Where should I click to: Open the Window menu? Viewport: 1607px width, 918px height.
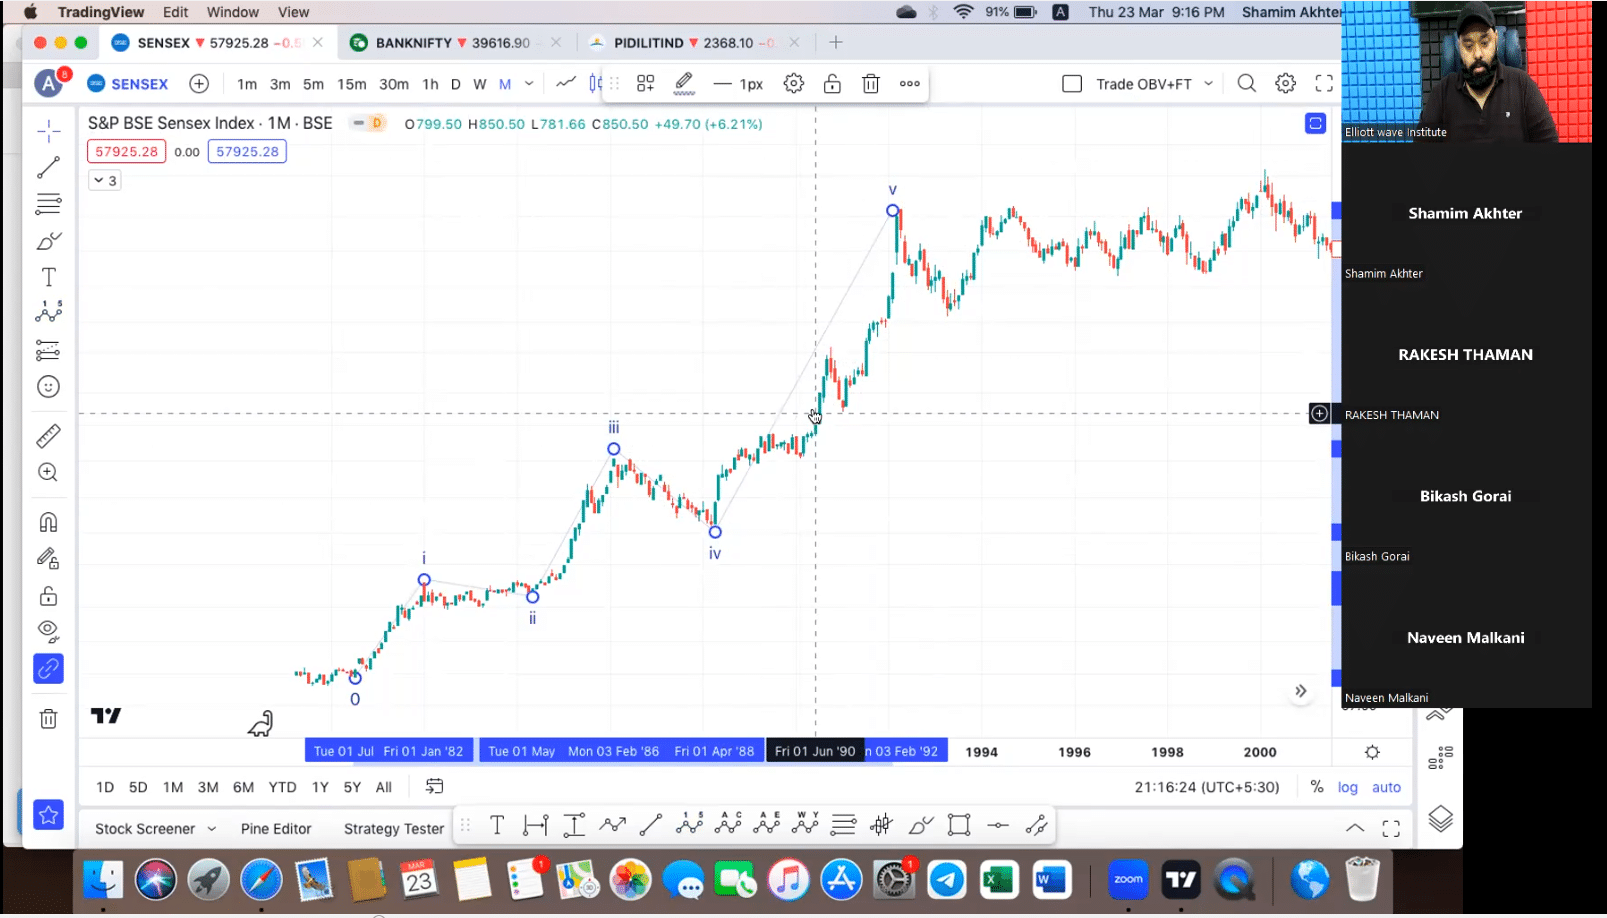click(x=233, y=12)
